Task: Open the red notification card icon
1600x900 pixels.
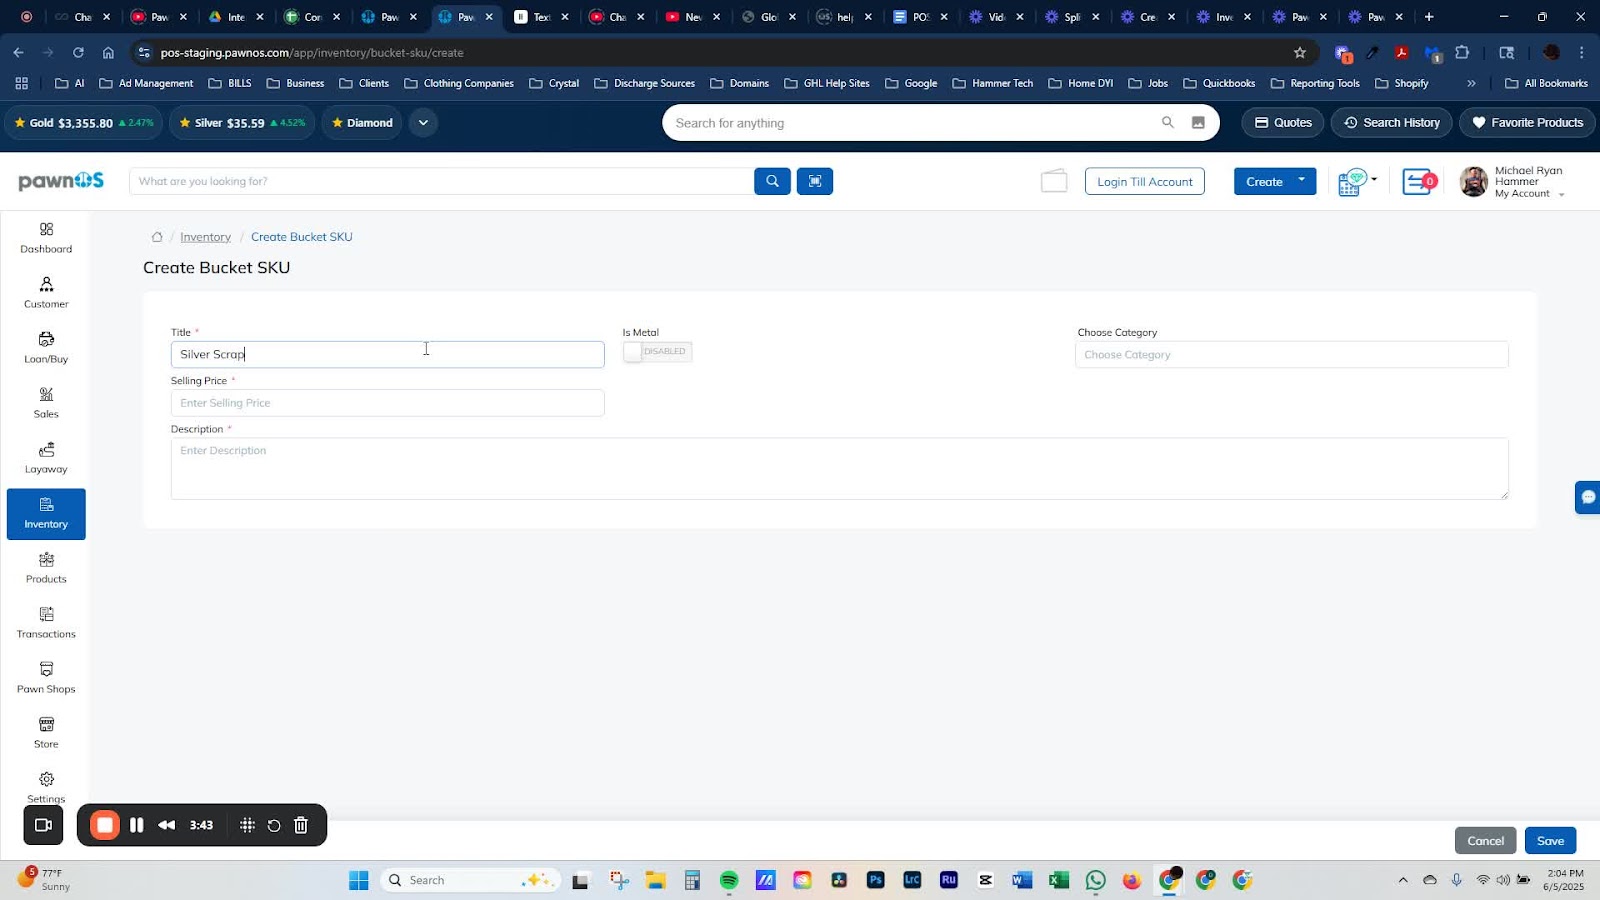Action: coord(1419,182)
